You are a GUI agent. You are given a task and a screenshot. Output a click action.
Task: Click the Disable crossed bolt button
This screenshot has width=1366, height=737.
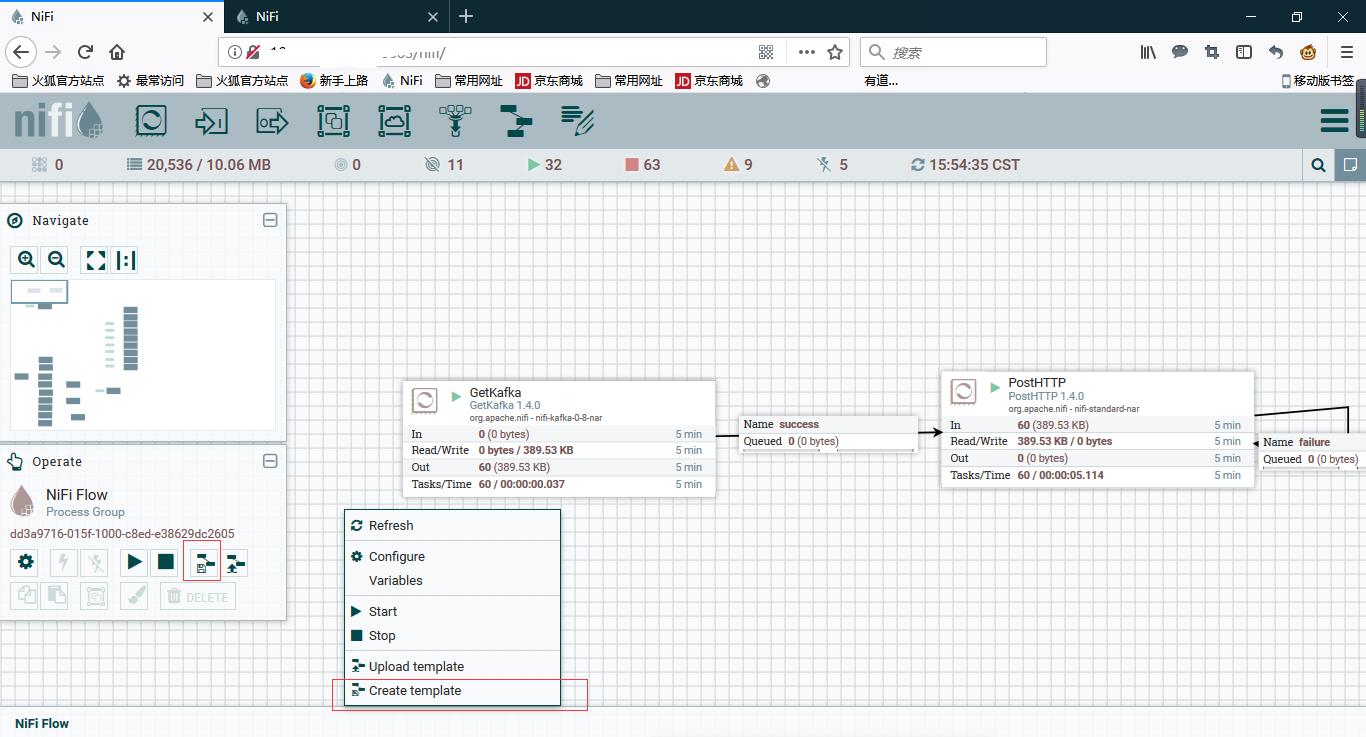coord(96,563)
